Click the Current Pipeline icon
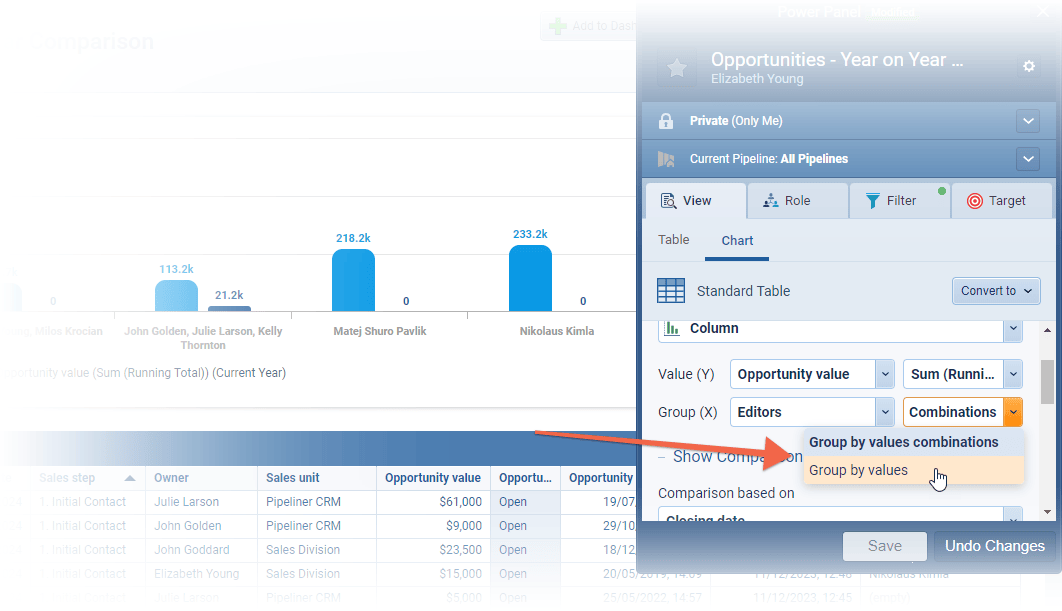Viewport: 1062px width, 611px height. [x=666, y=159]
